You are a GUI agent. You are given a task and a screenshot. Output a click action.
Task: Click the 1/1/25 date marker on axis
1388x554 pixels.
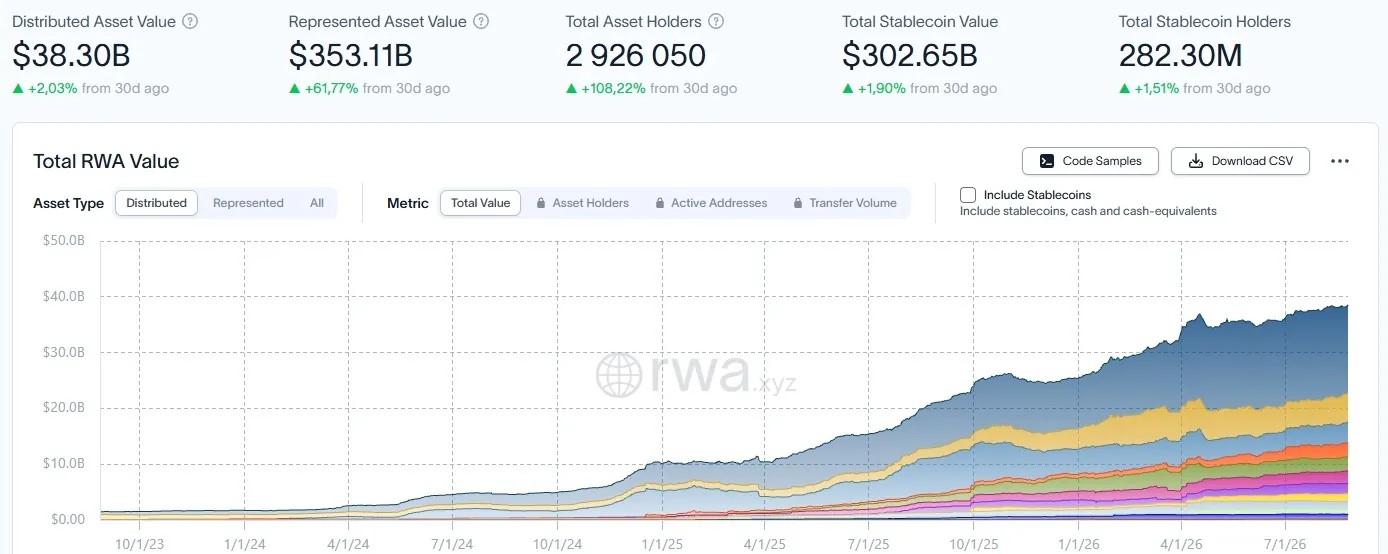(x=660, y=546)
